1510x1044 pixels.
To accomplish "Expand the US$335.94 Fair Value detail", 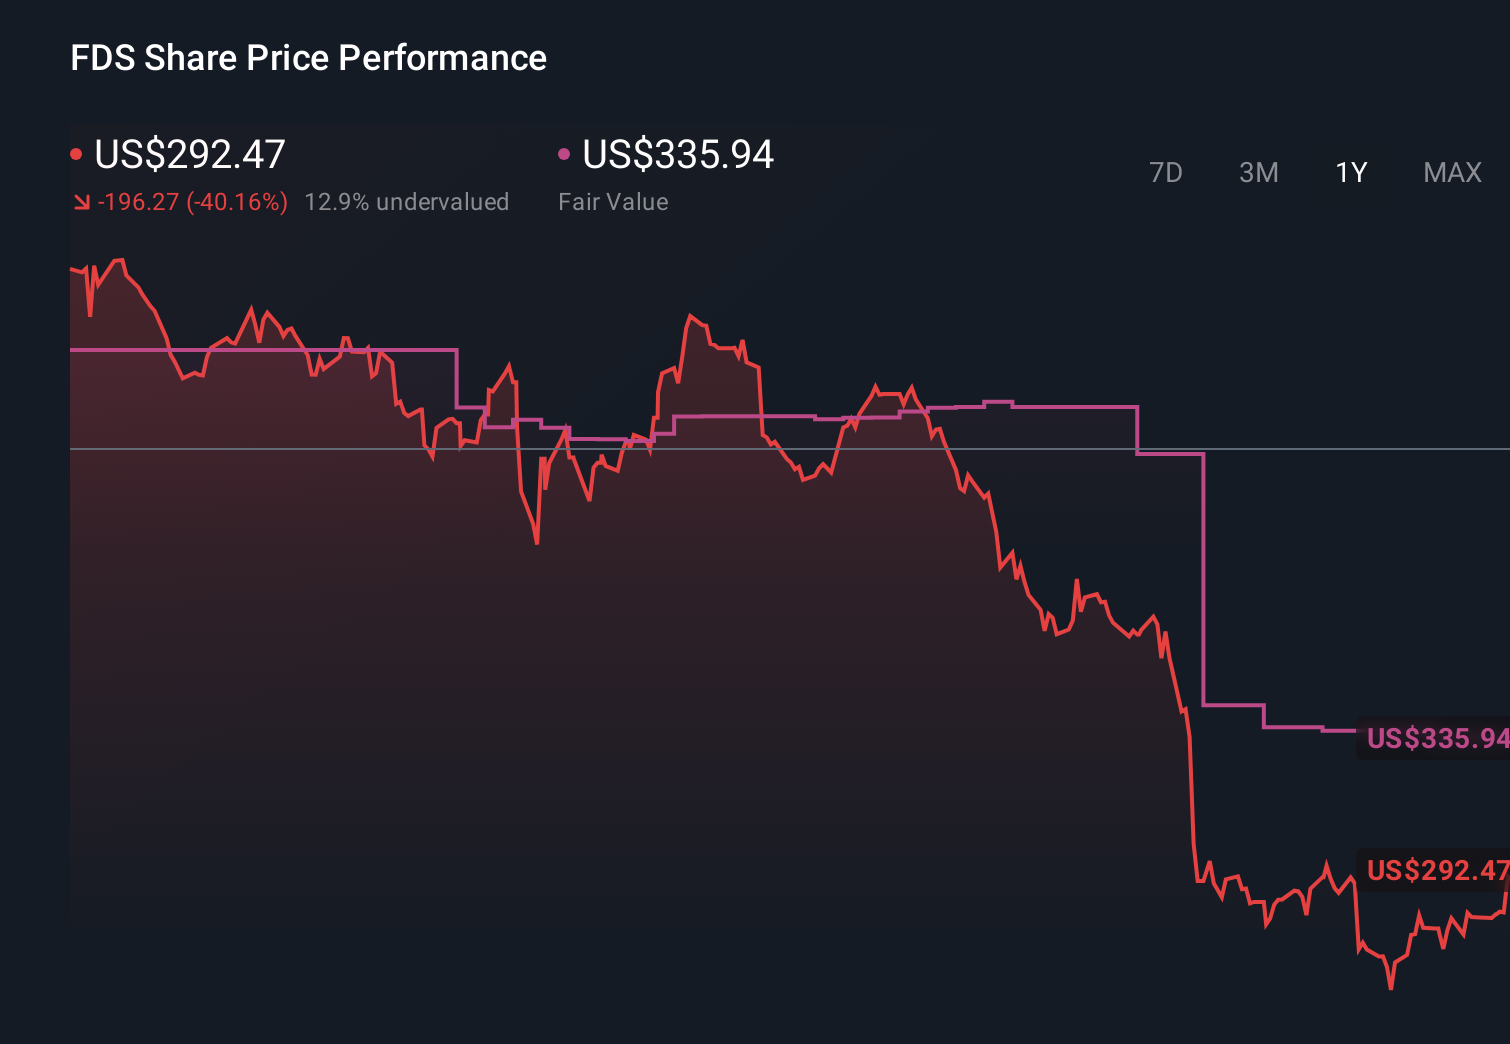I will pos(678,155).
